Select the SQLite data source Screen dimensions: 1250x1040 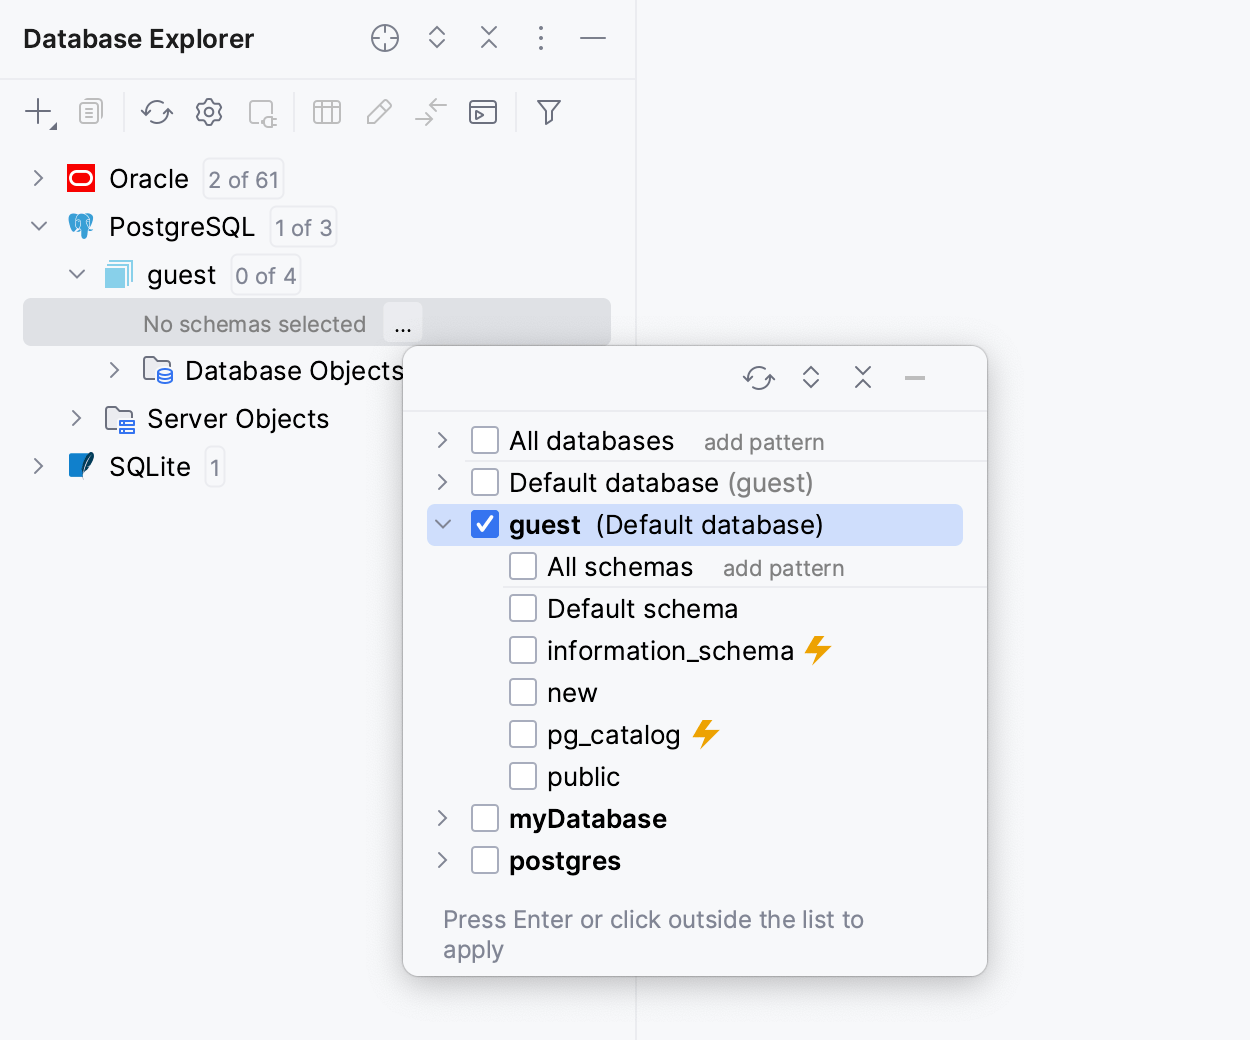click(x=149, y=467)
